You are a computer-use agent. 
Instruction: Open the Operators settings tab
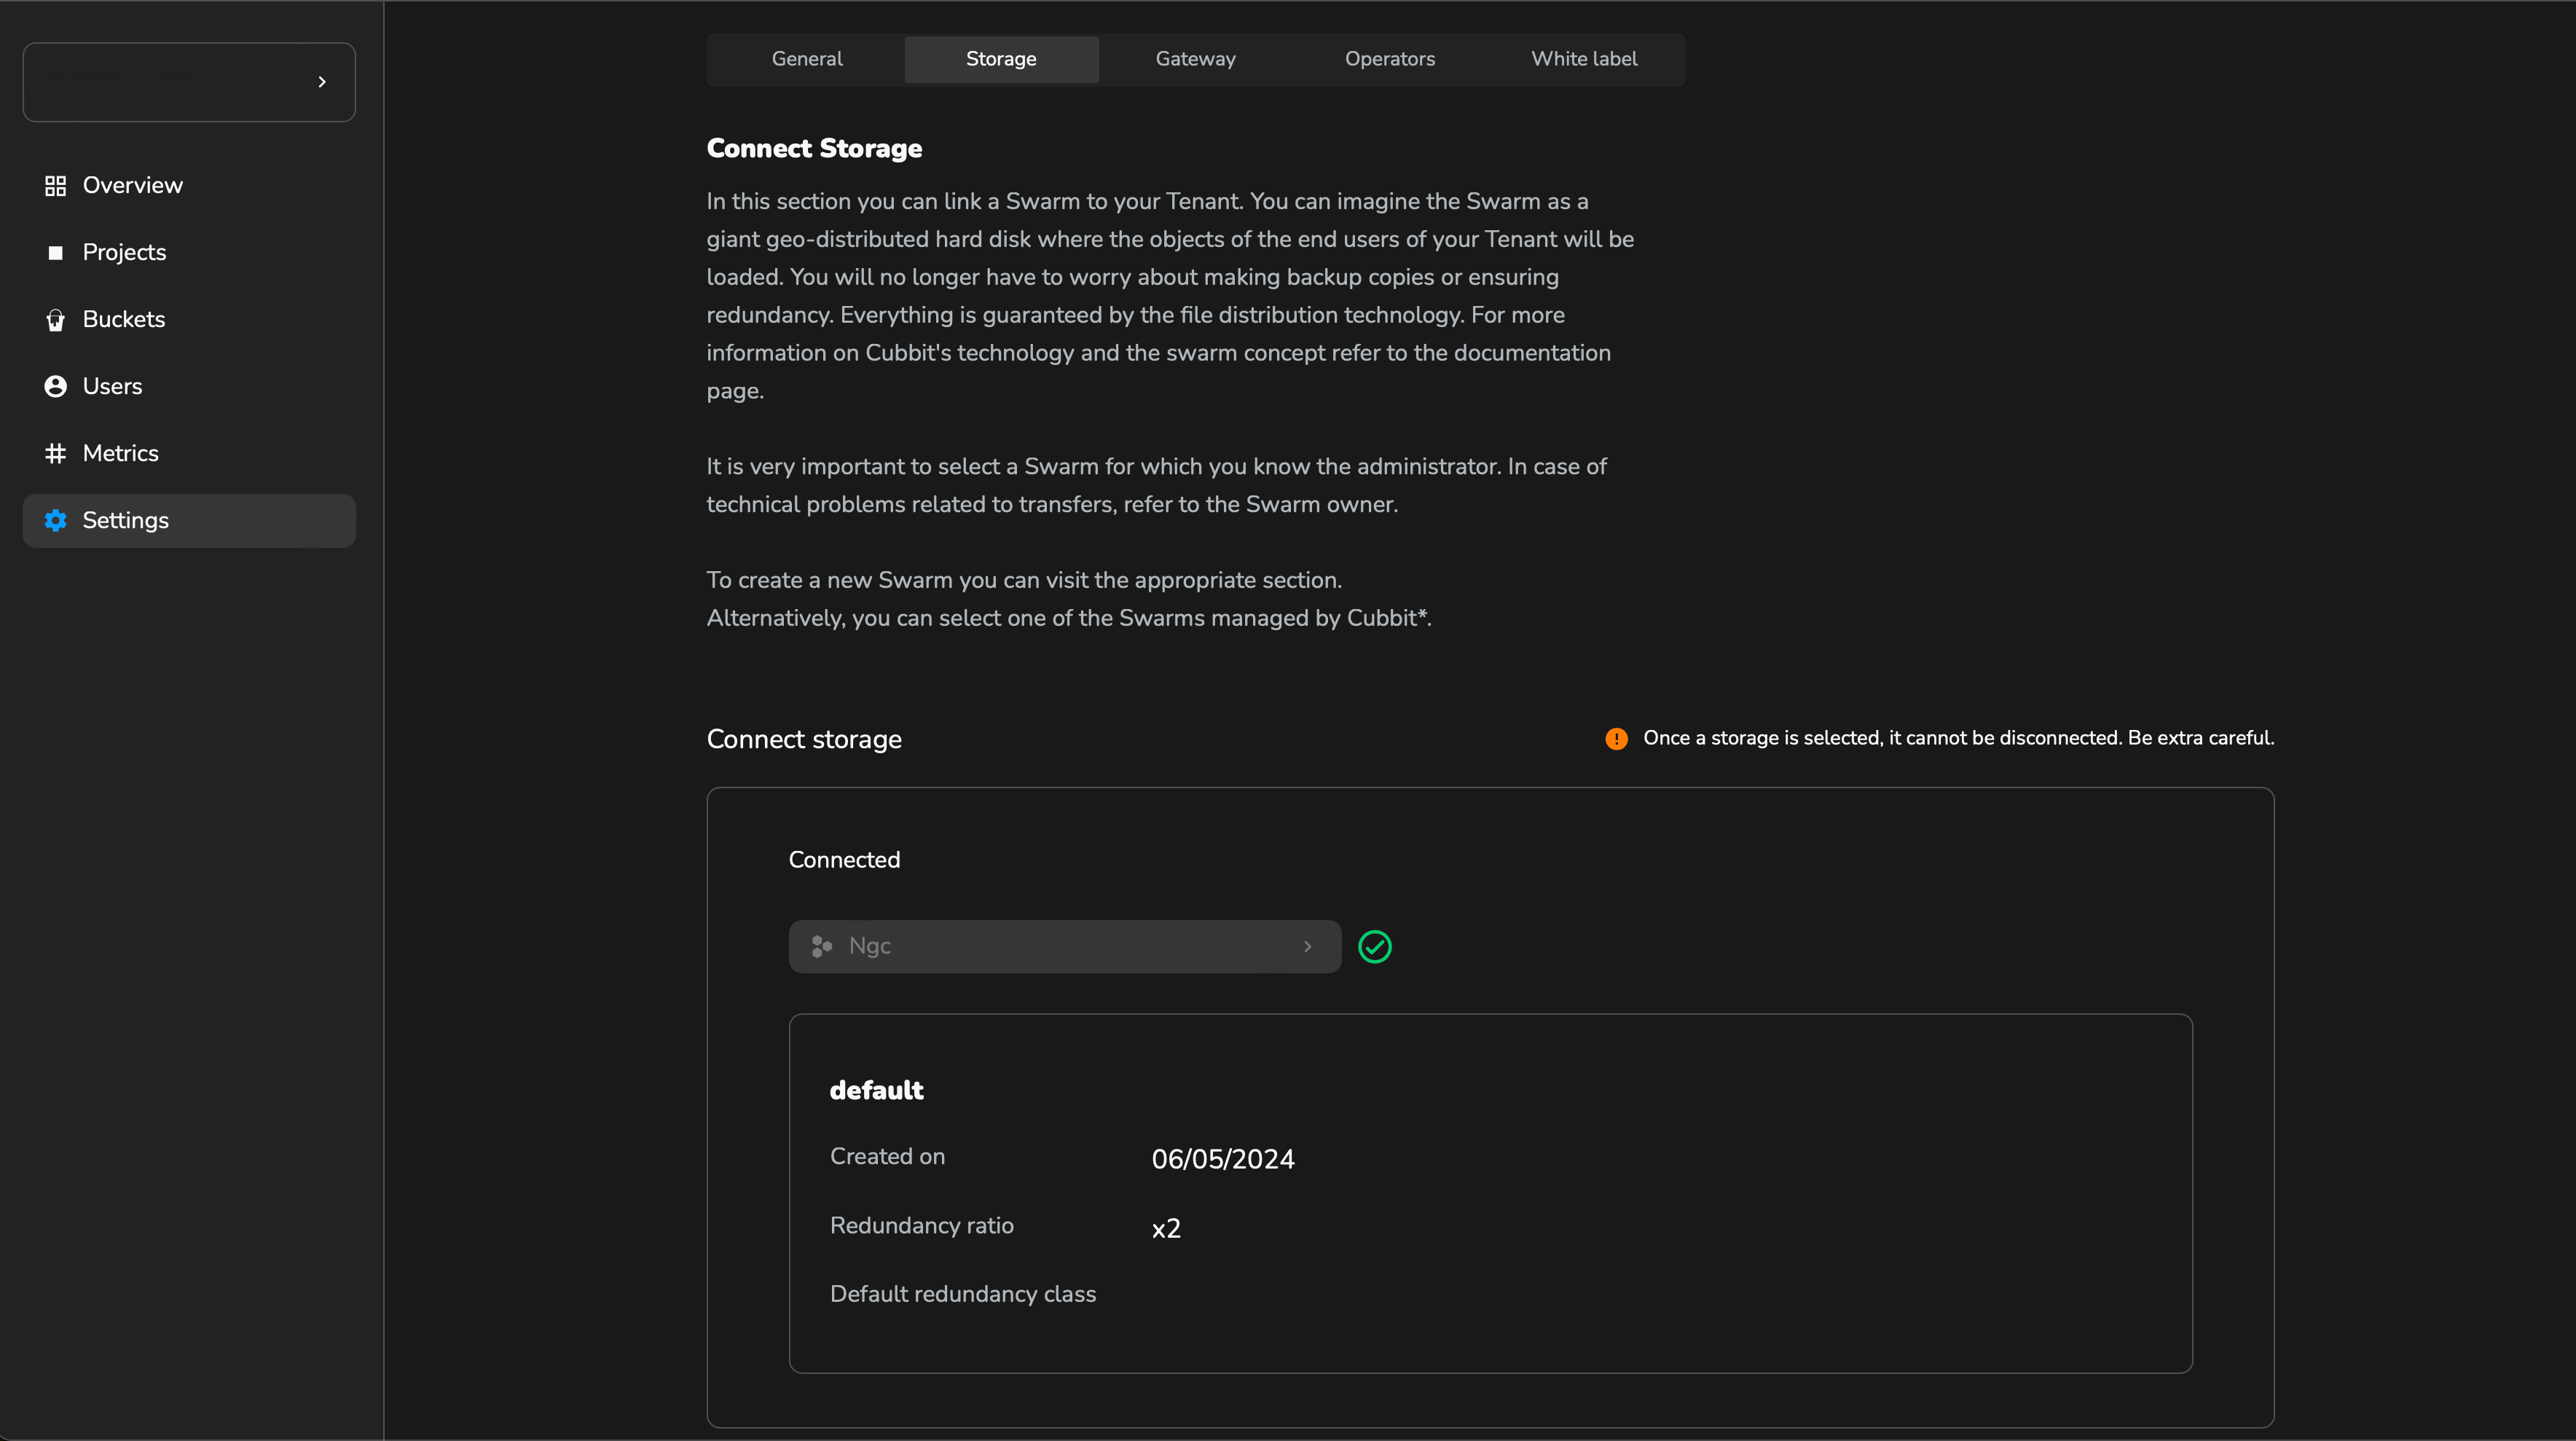(x=1389, y=58)
